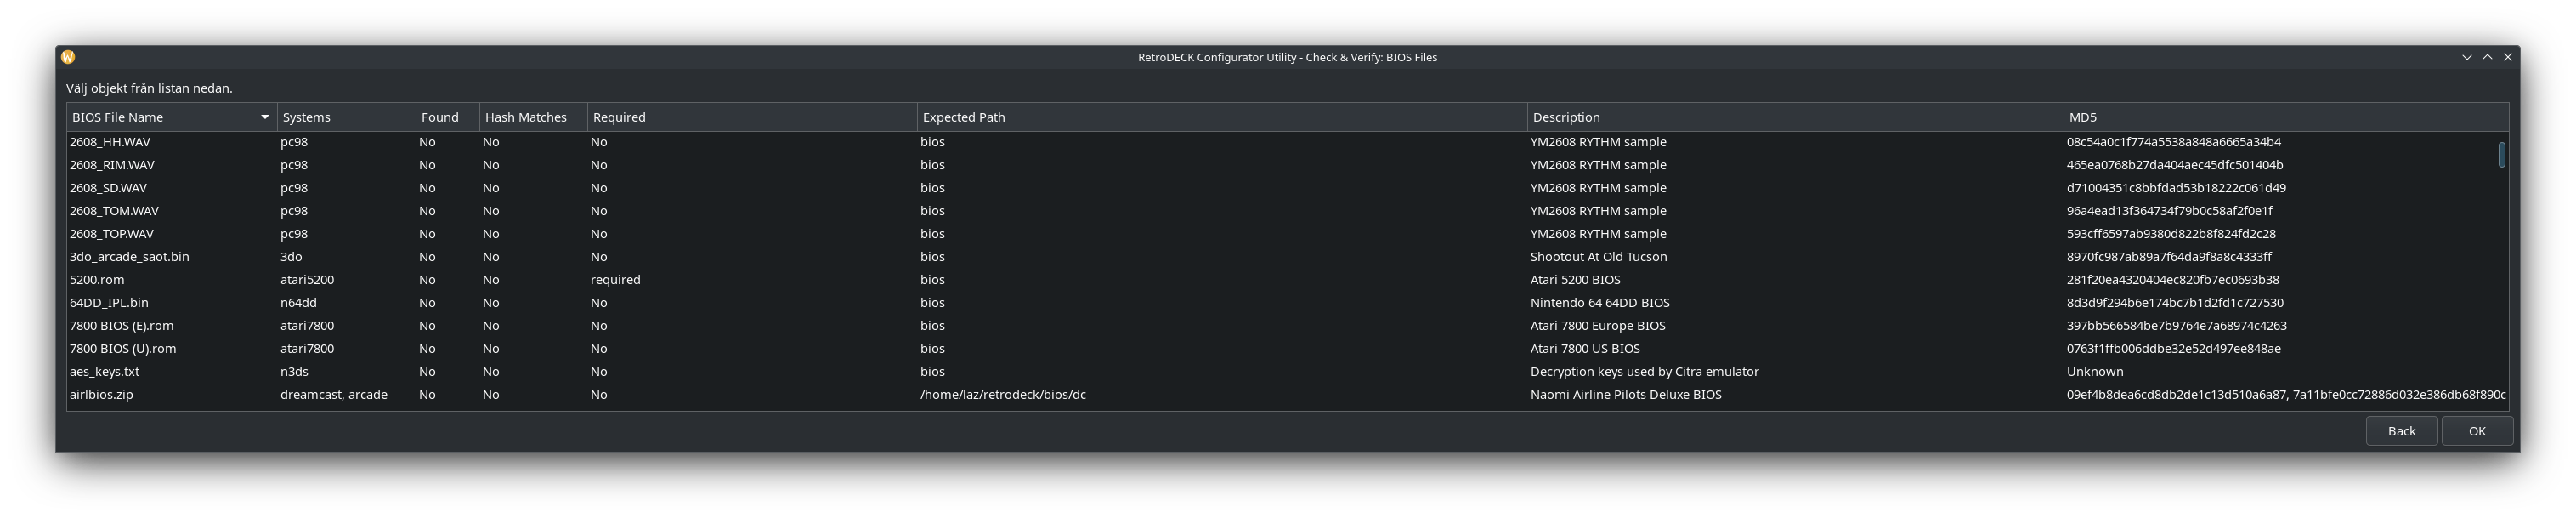Select the airlbios.zip entry
The image size is (2576, 518).
click(101, 395)
